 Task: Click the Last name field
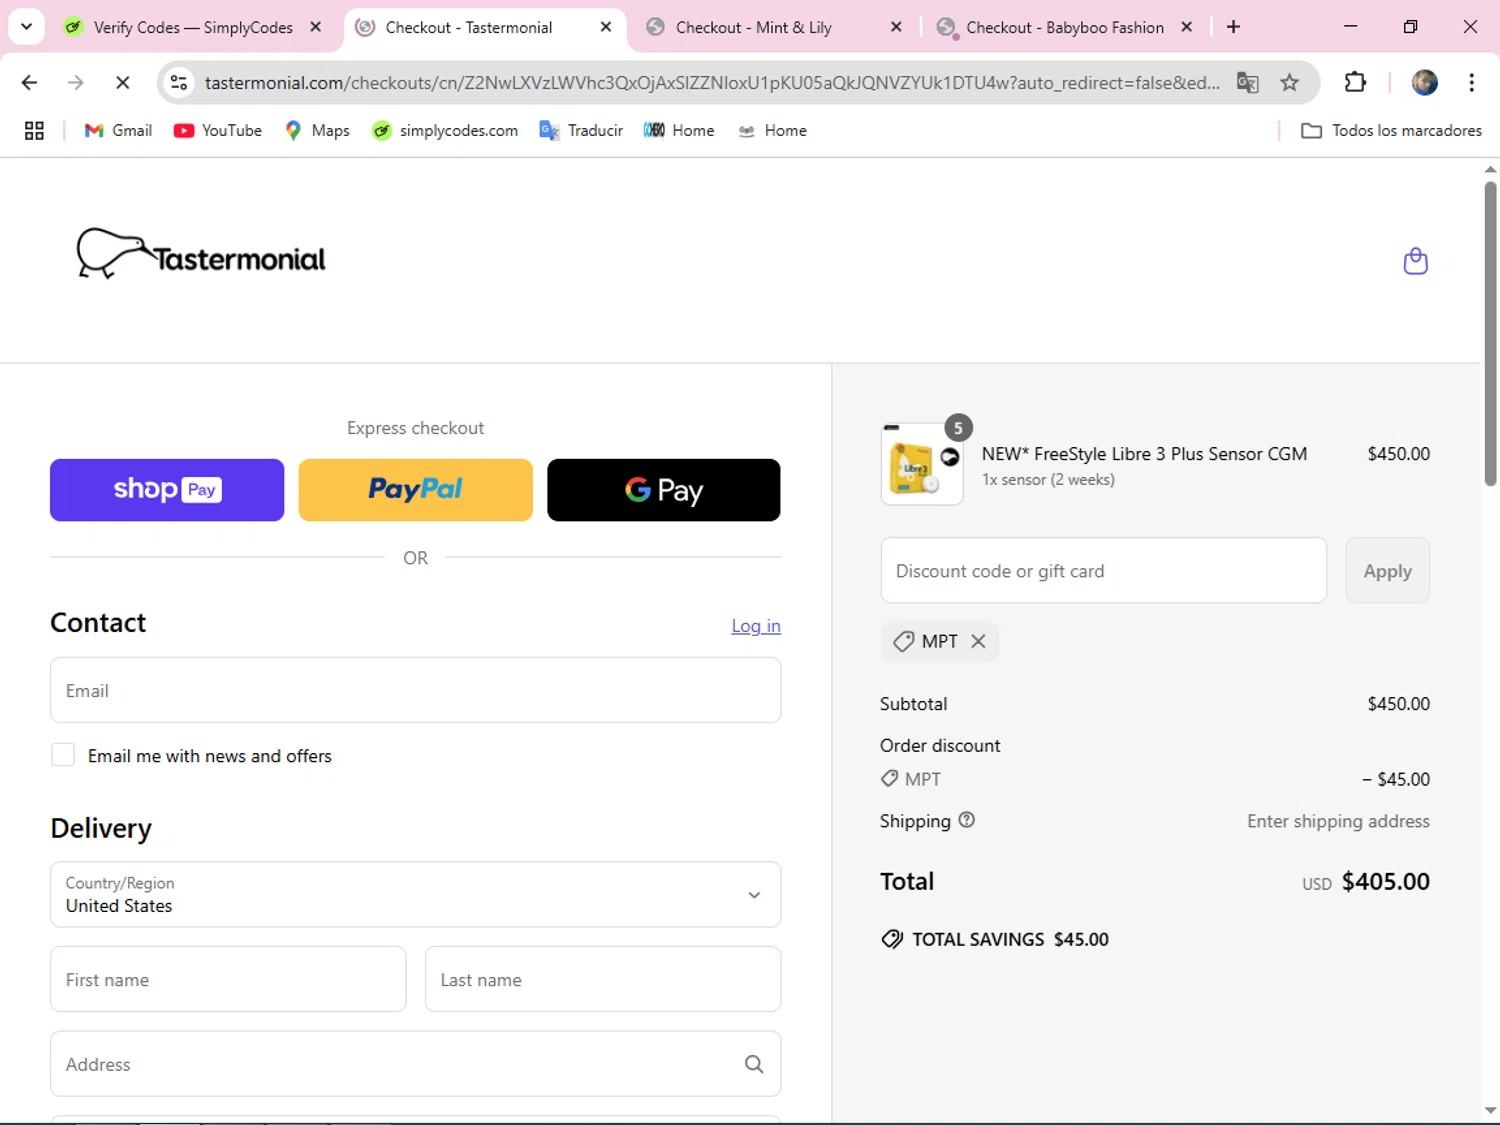pyautogui.click(x=603, y=979)
